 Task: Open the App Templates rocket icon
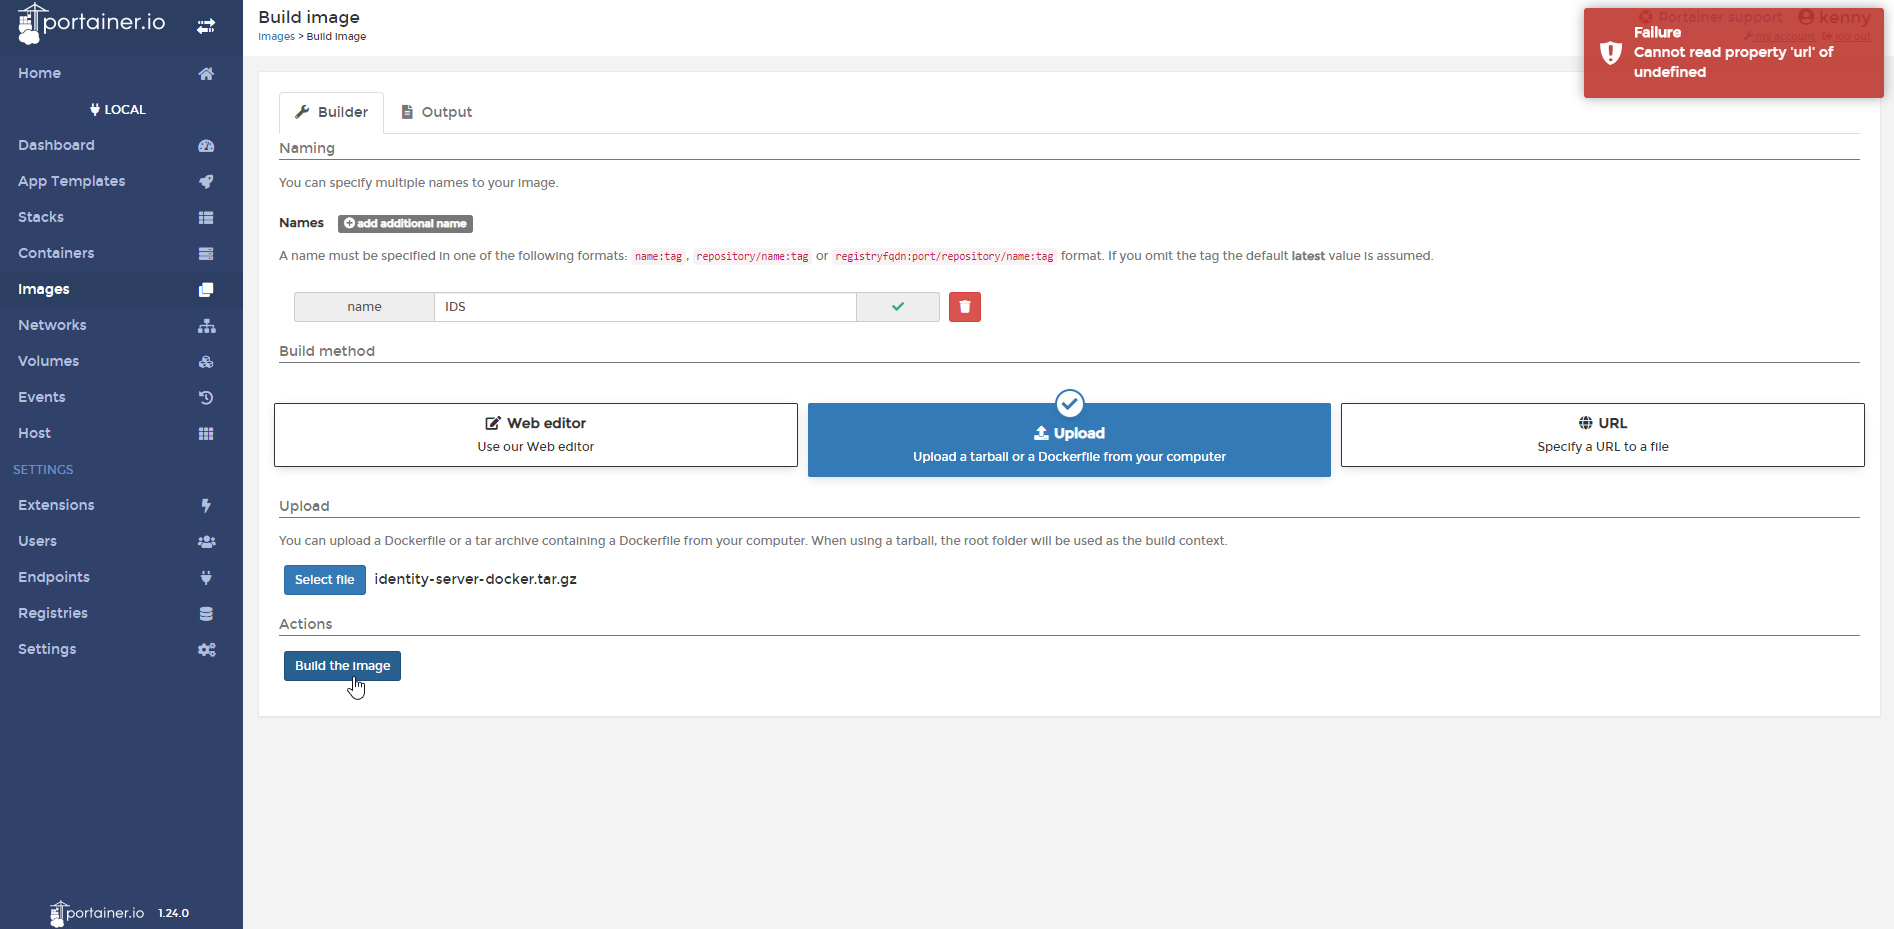[206, 181]
